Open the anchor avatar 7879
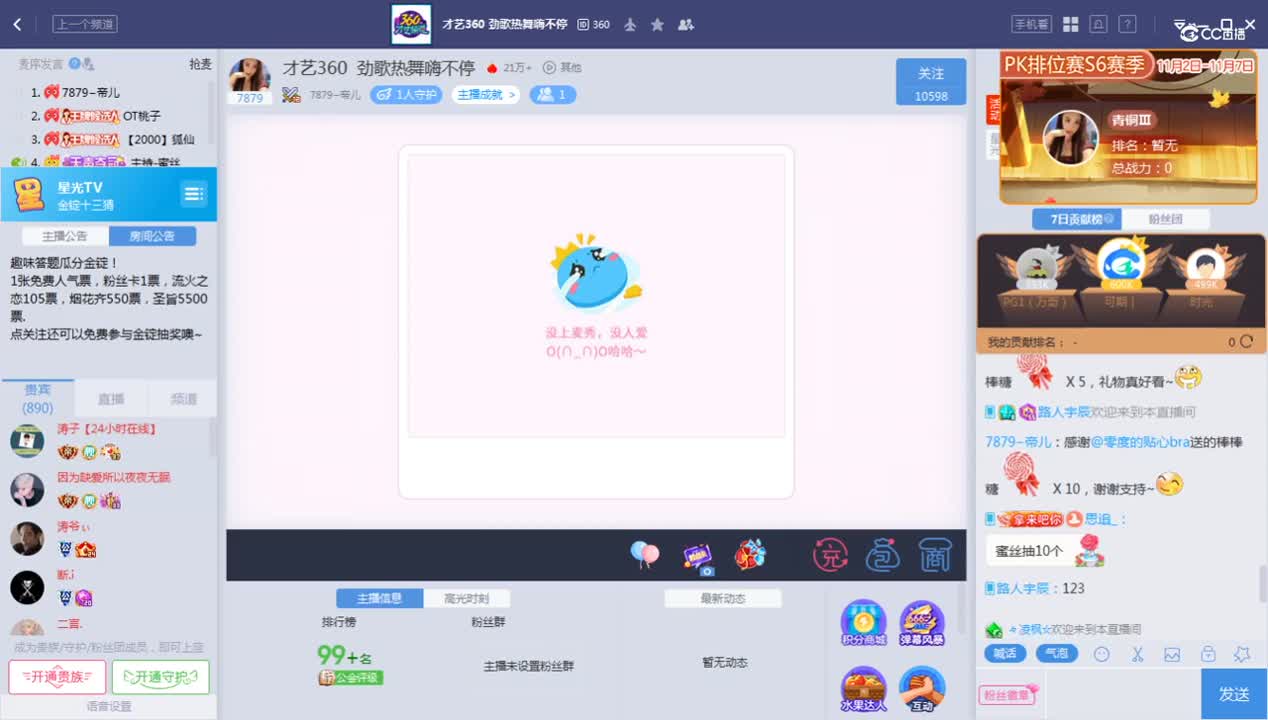This screenshot has width=1268, height=720. (250, 78)
